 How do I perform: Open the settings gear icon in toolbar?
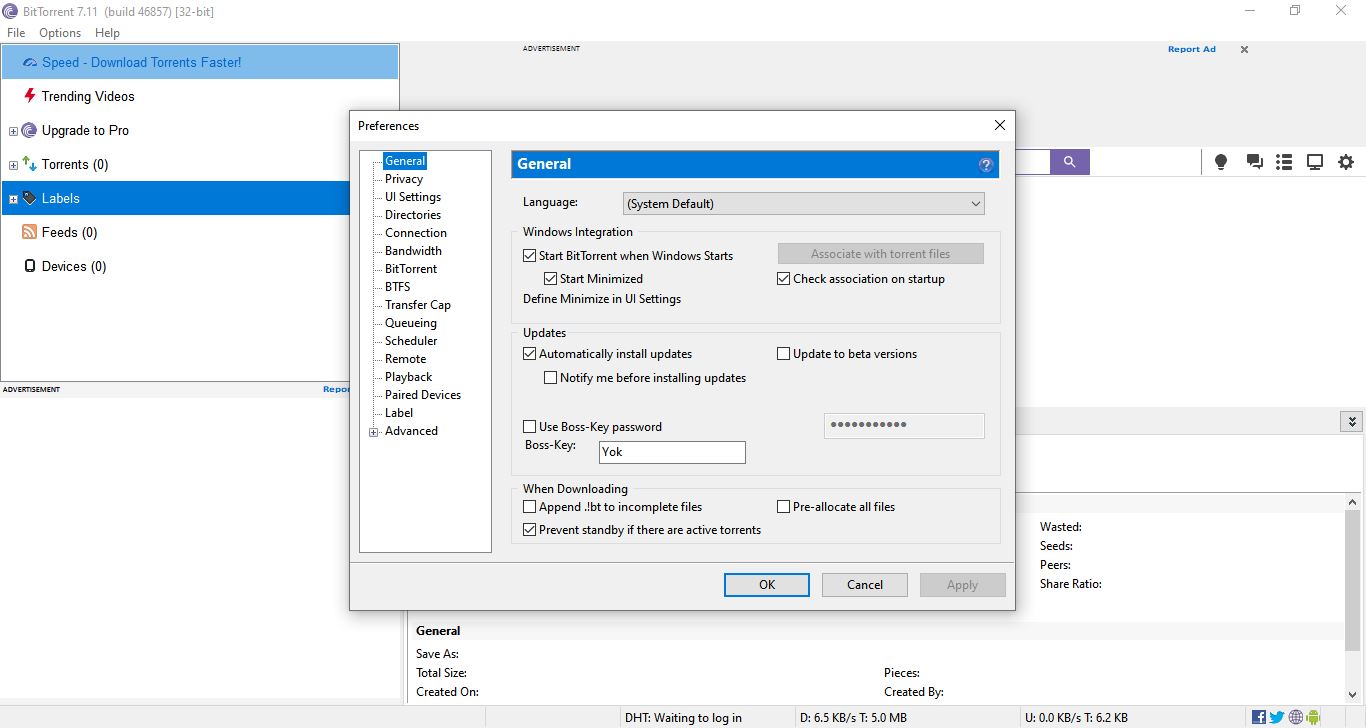(x=1346, y=162)
